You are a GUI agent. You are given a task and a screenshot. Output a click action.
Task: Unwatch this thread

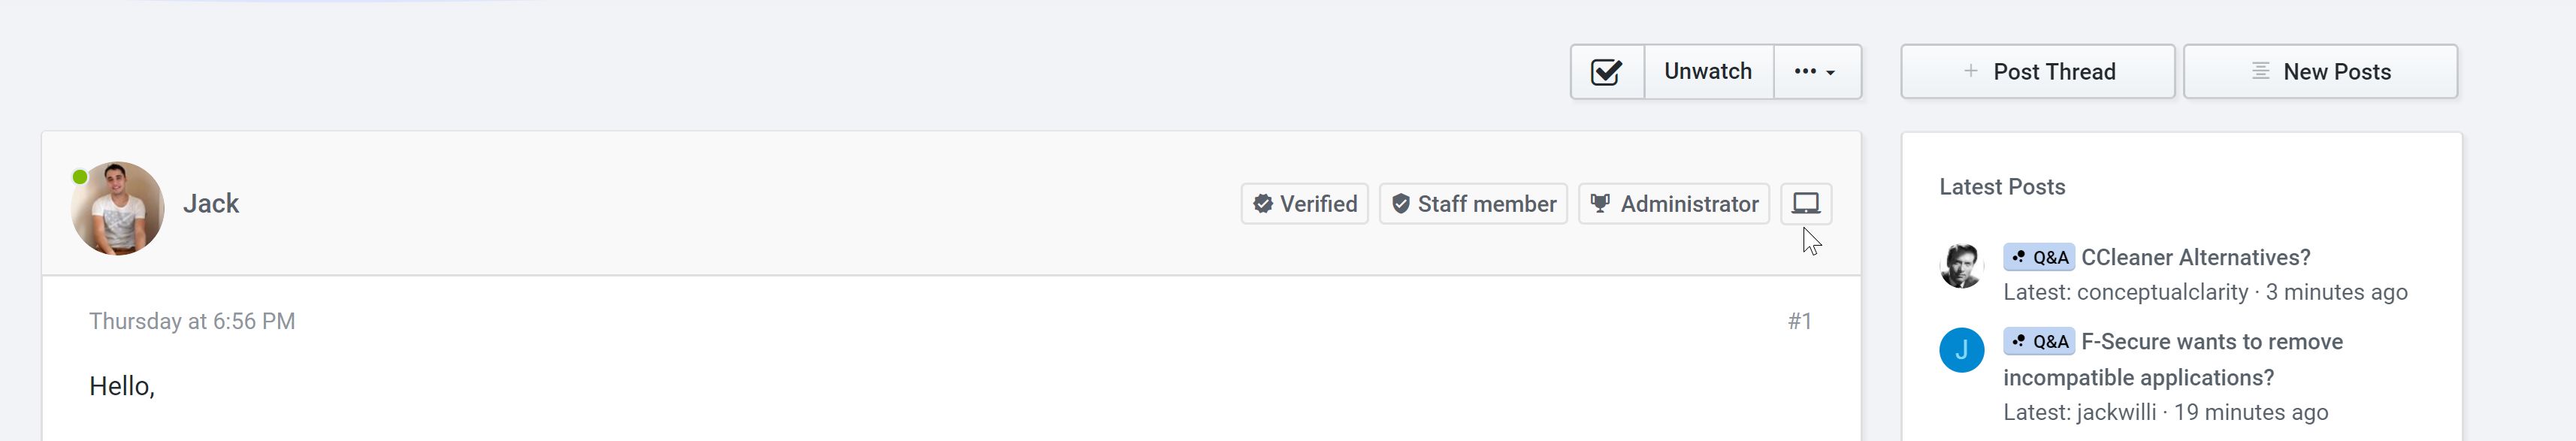(1707, 72)
